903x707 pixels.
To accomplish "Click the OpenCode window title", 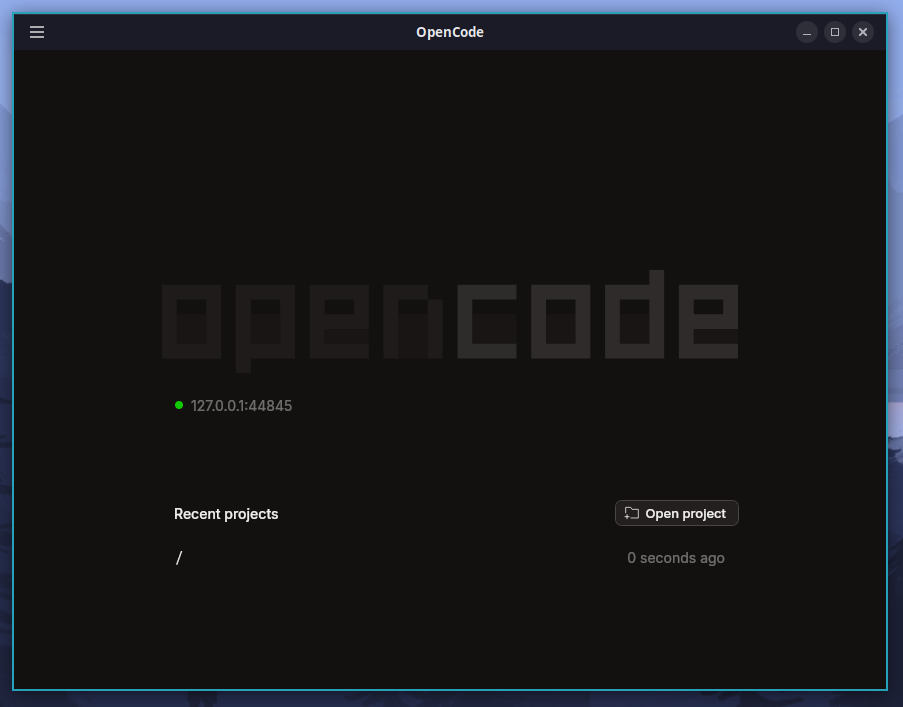I will (450, 32).
